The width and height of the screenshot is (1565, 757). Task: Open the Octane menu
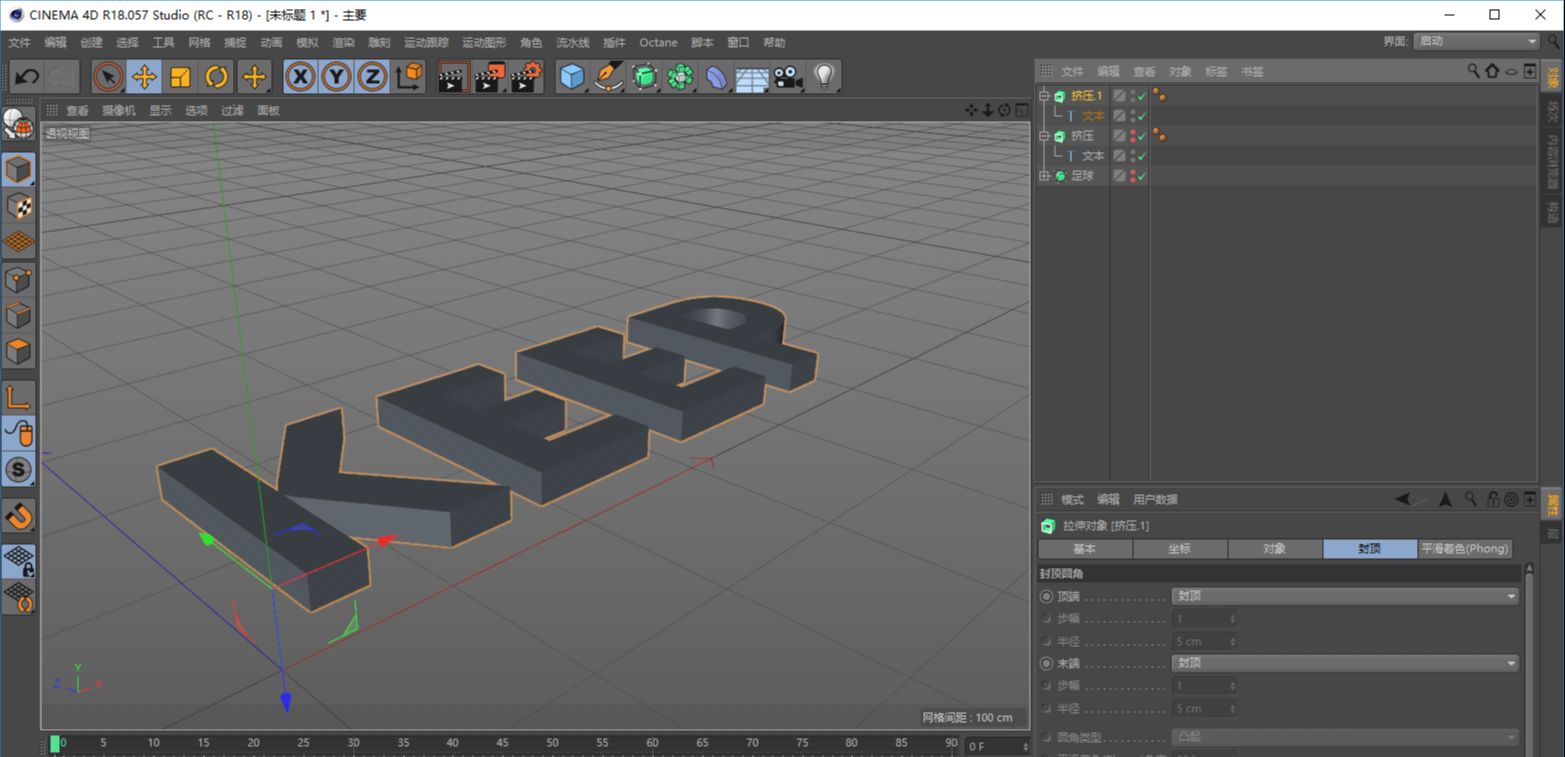tap(658, 42)
